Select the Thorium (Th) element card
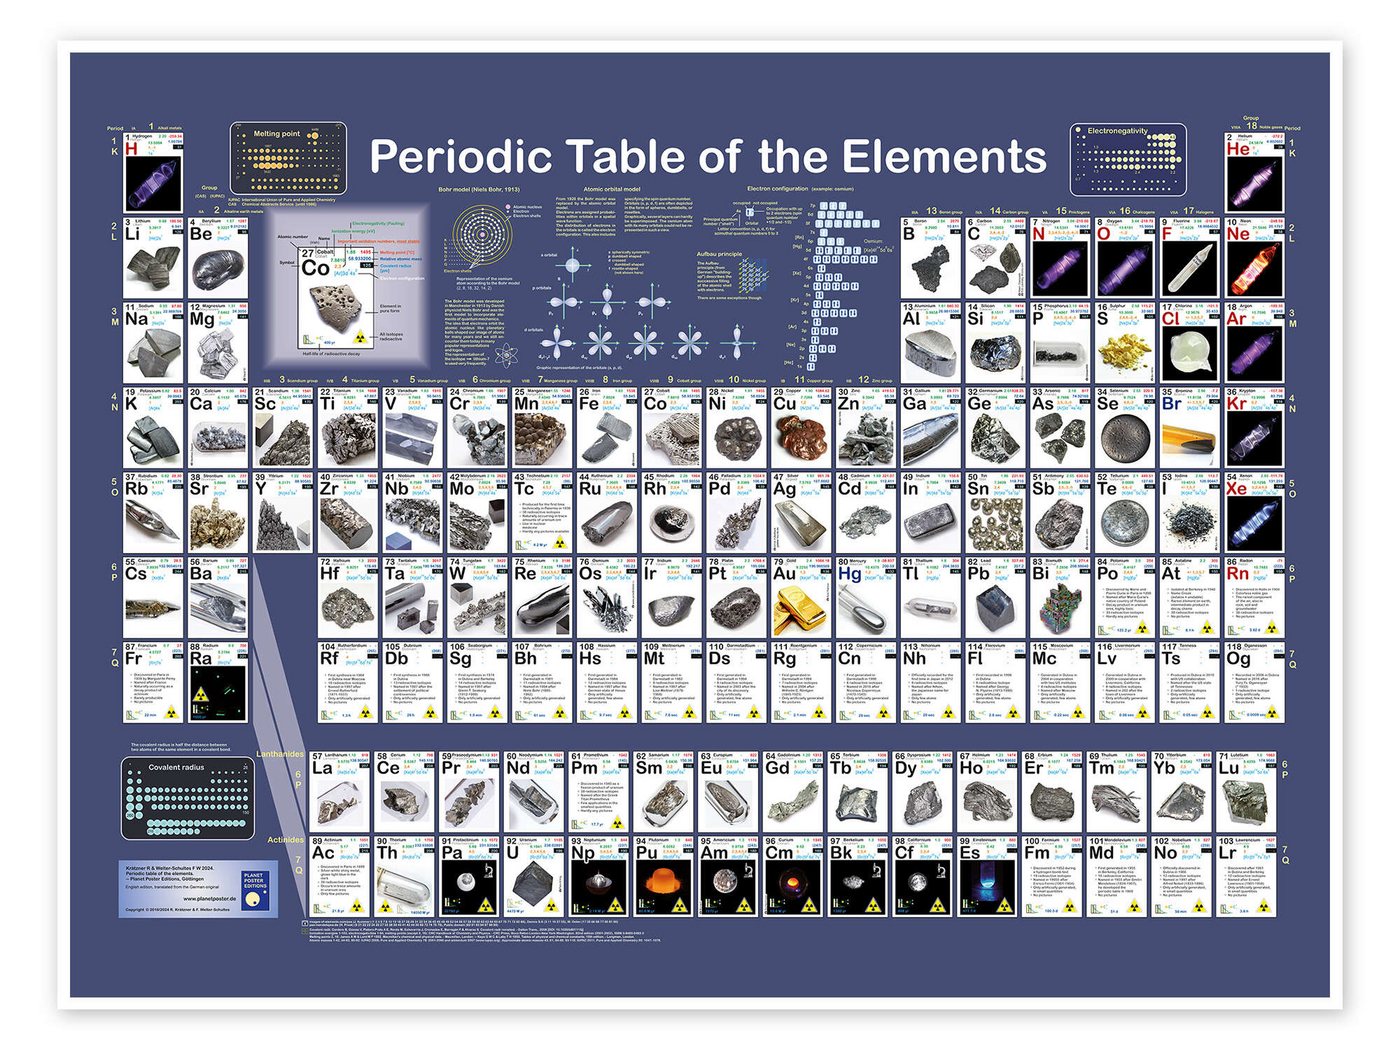Image resolution: width=1400 pixels, height=1050 pixels. click(x=405, y=876)
